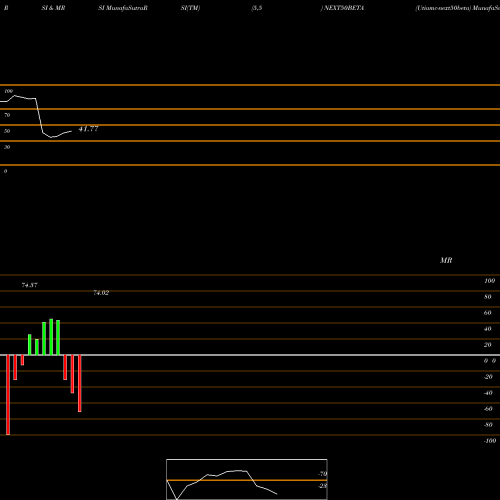500x500 pixels.
Task: Click the -28 label in mini chart
Action: point(322,486)
